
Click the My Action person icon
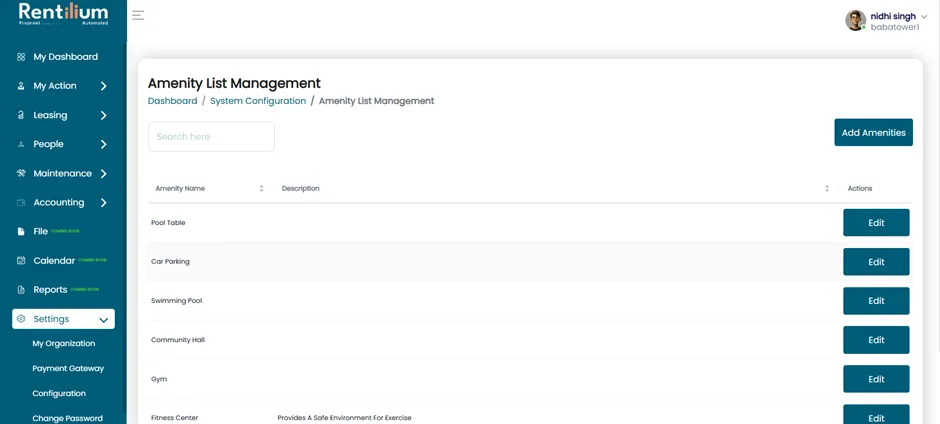pos(21,86)
